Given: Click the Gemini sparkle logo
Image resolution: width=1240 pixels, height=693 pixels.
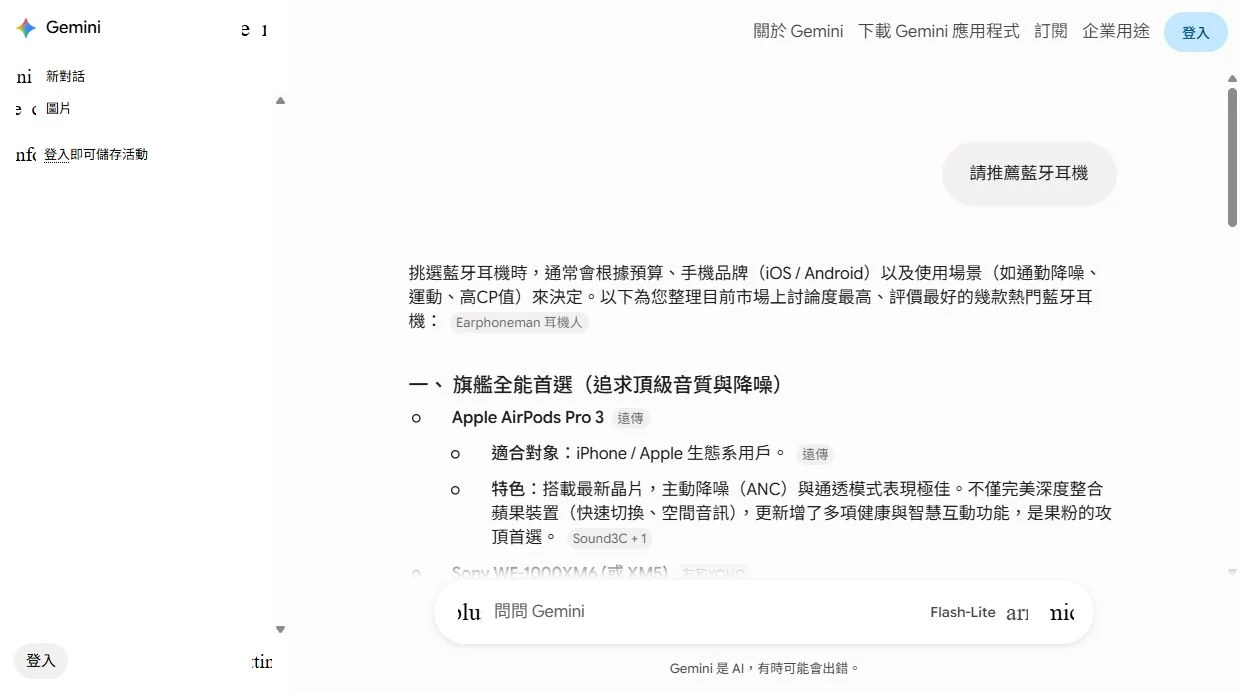Looking at the screenshot, I should (26, 28).
